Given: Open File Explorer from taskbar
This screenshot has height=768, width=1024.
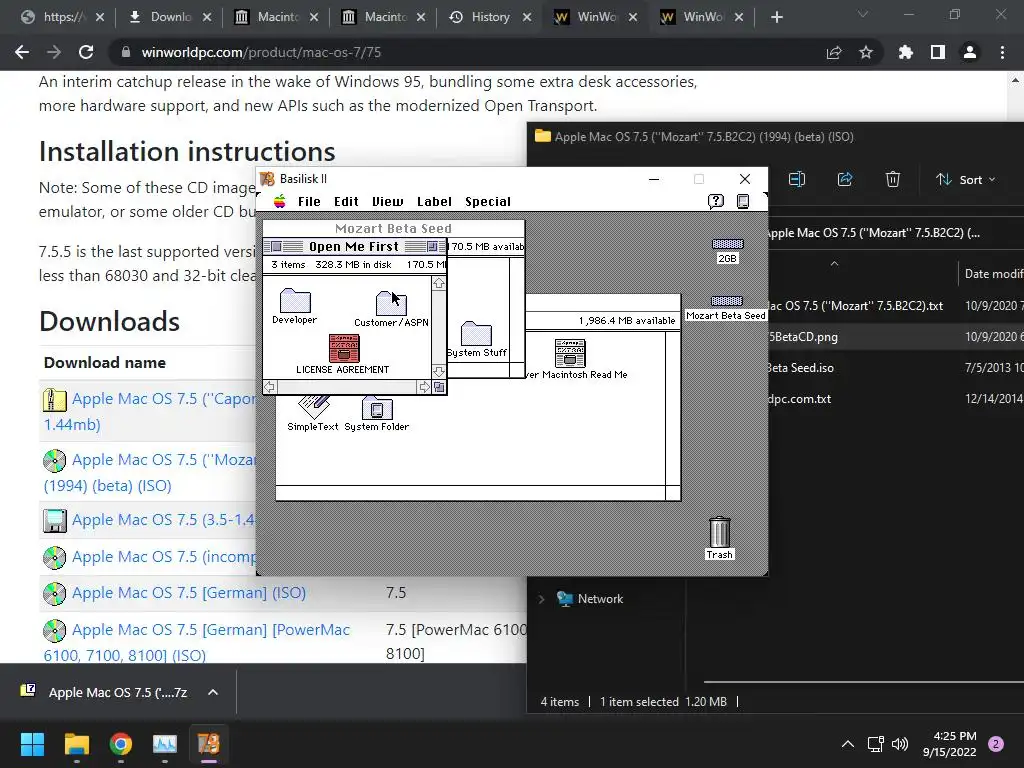Looking at the screenshot, I should 76,744.
